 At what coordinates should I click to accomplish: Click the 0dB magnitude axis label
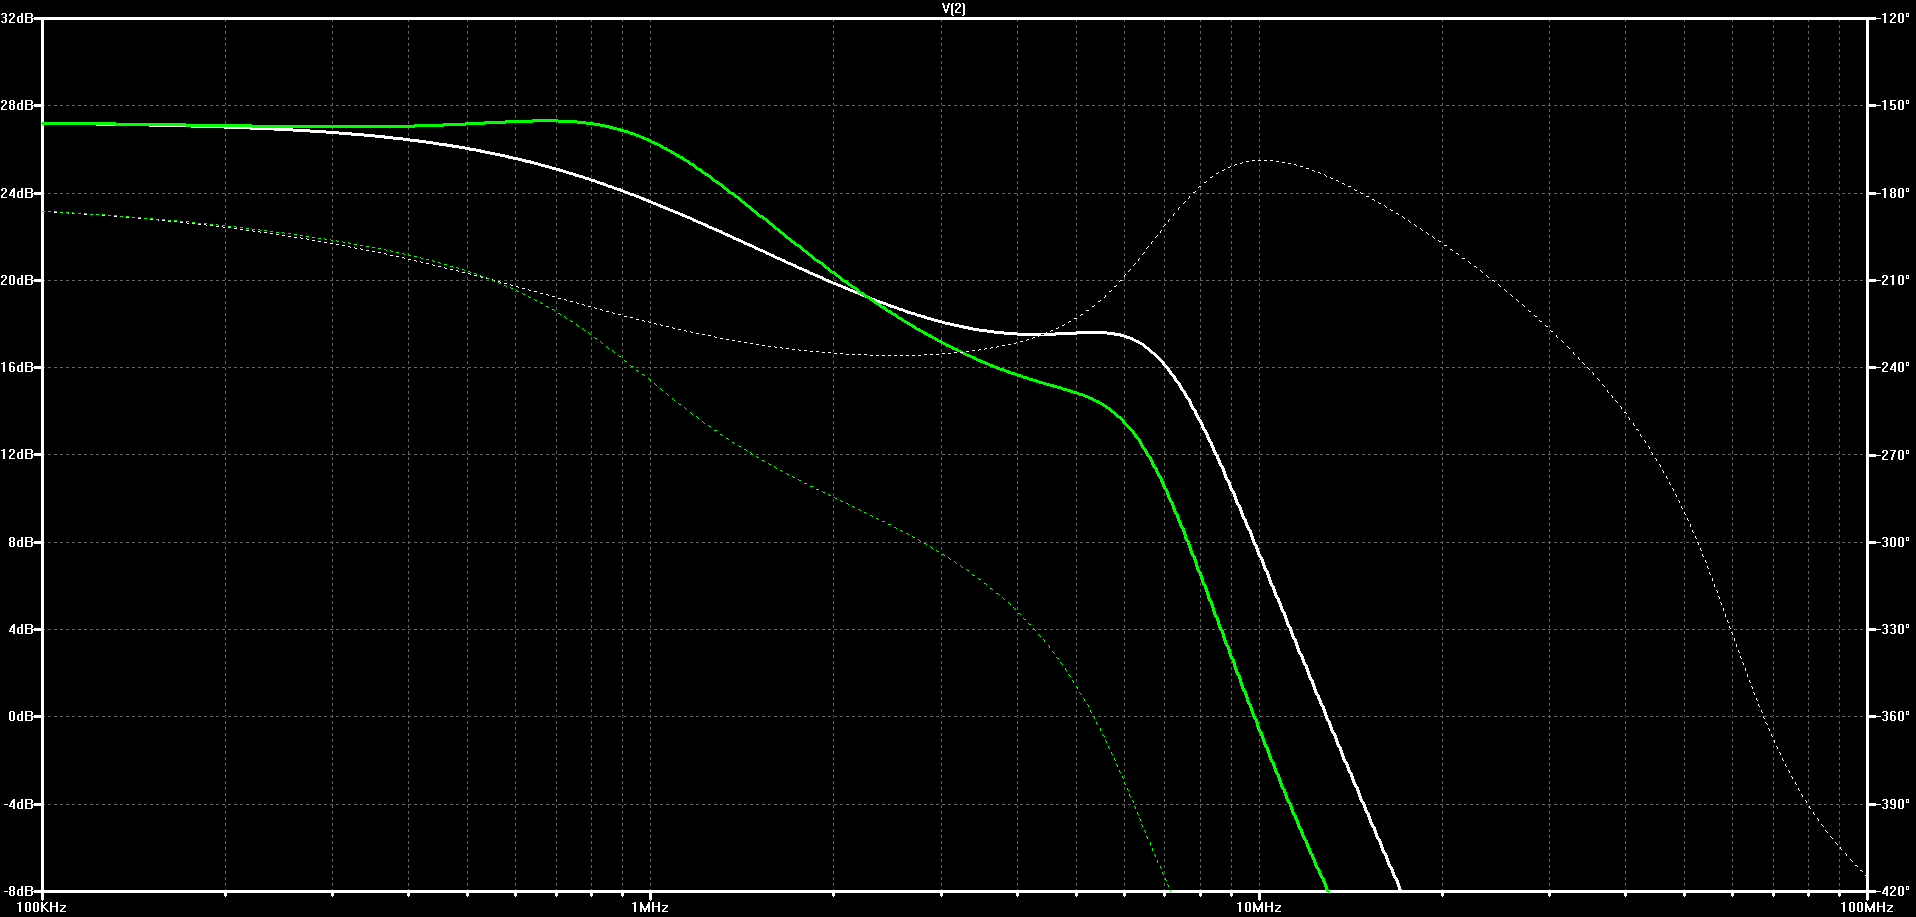21,716
